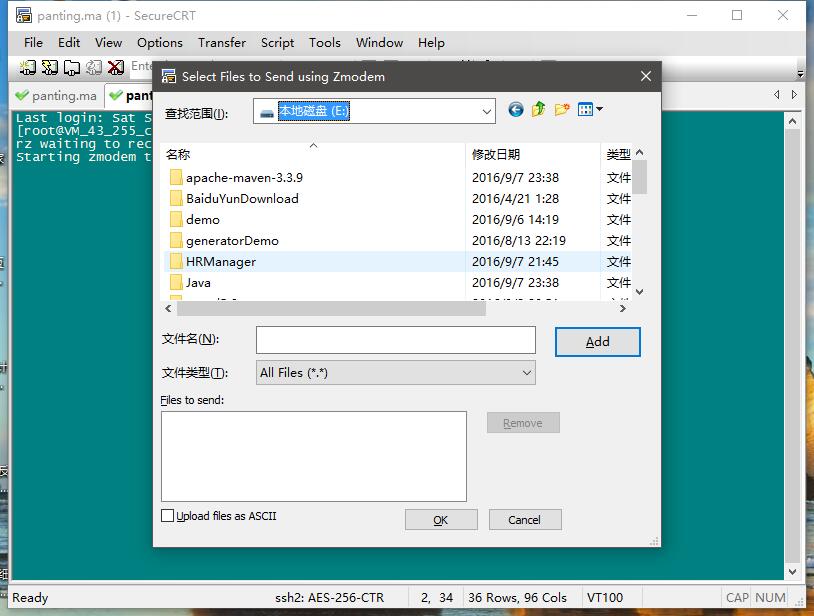The height and width of the screenshot is (616, 814).
Task: Click terminal scrollbar up arrow
Action: pos(792,121)
